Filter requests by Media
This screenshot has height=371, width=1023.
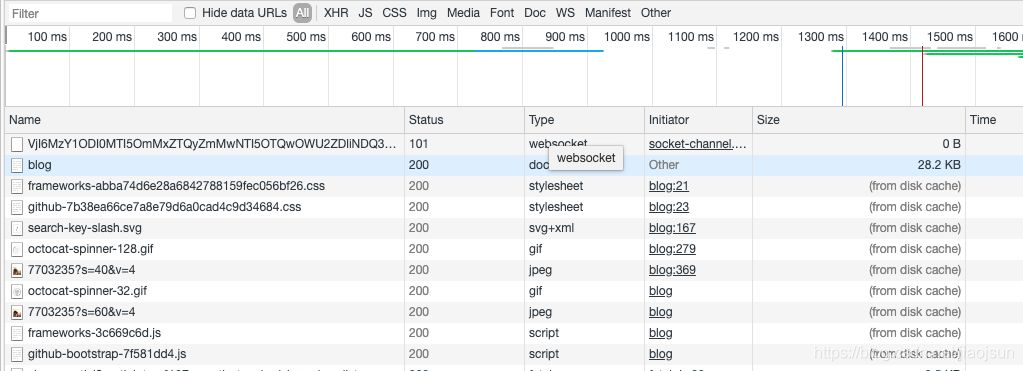point(463,13)
